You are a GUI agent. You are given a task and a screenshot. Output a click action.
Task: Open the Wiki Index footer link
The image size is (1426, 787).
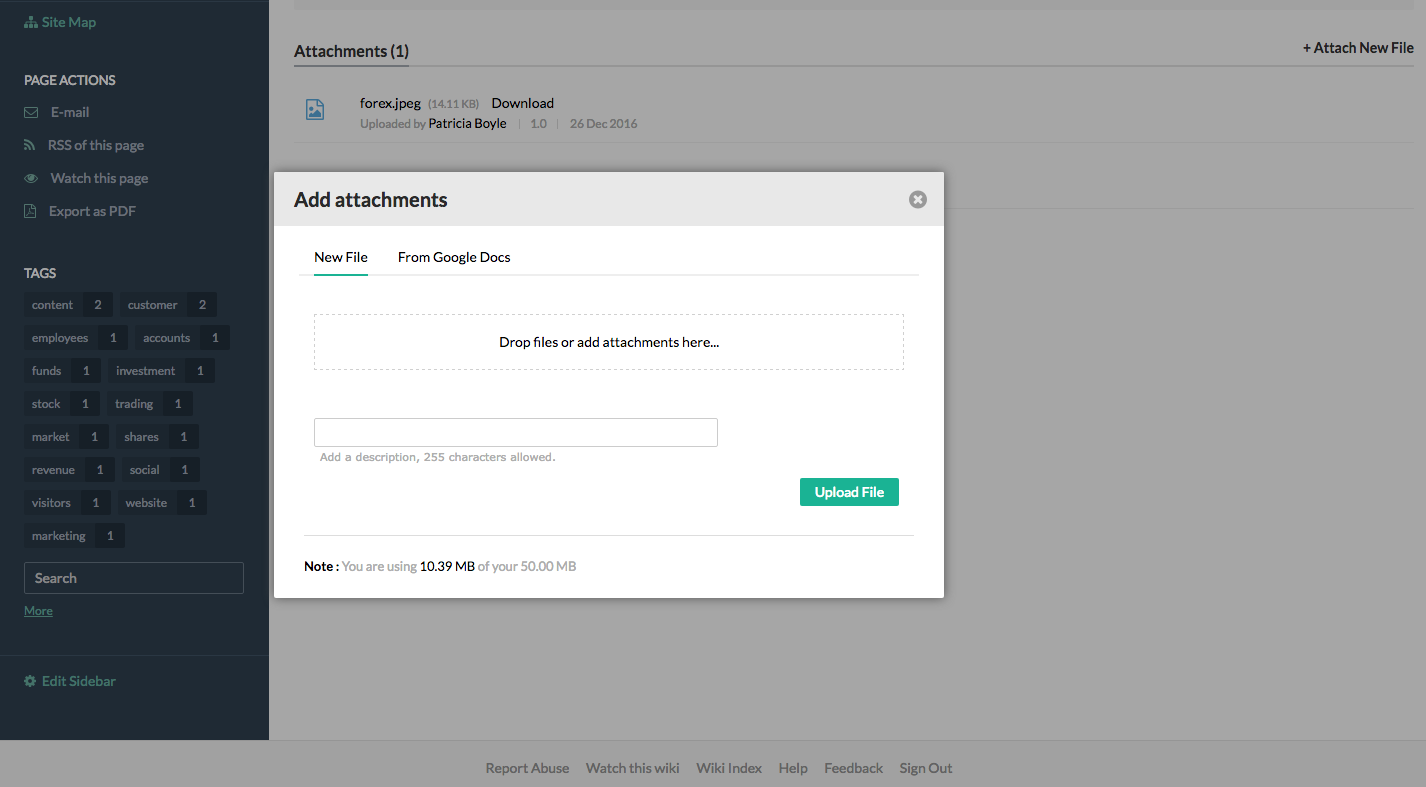(729, 768)
